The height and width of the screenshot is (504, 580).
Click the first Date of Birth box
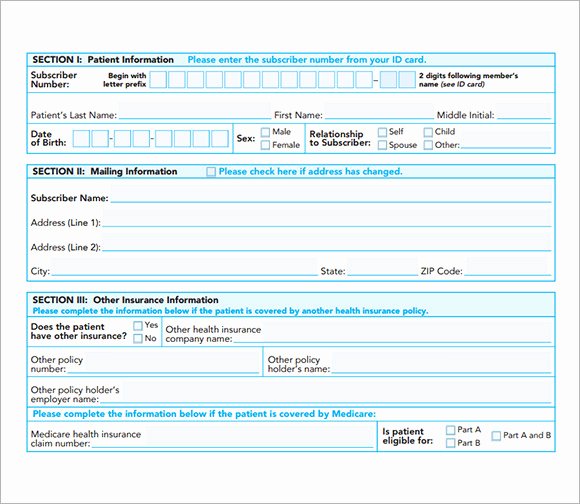81,139
